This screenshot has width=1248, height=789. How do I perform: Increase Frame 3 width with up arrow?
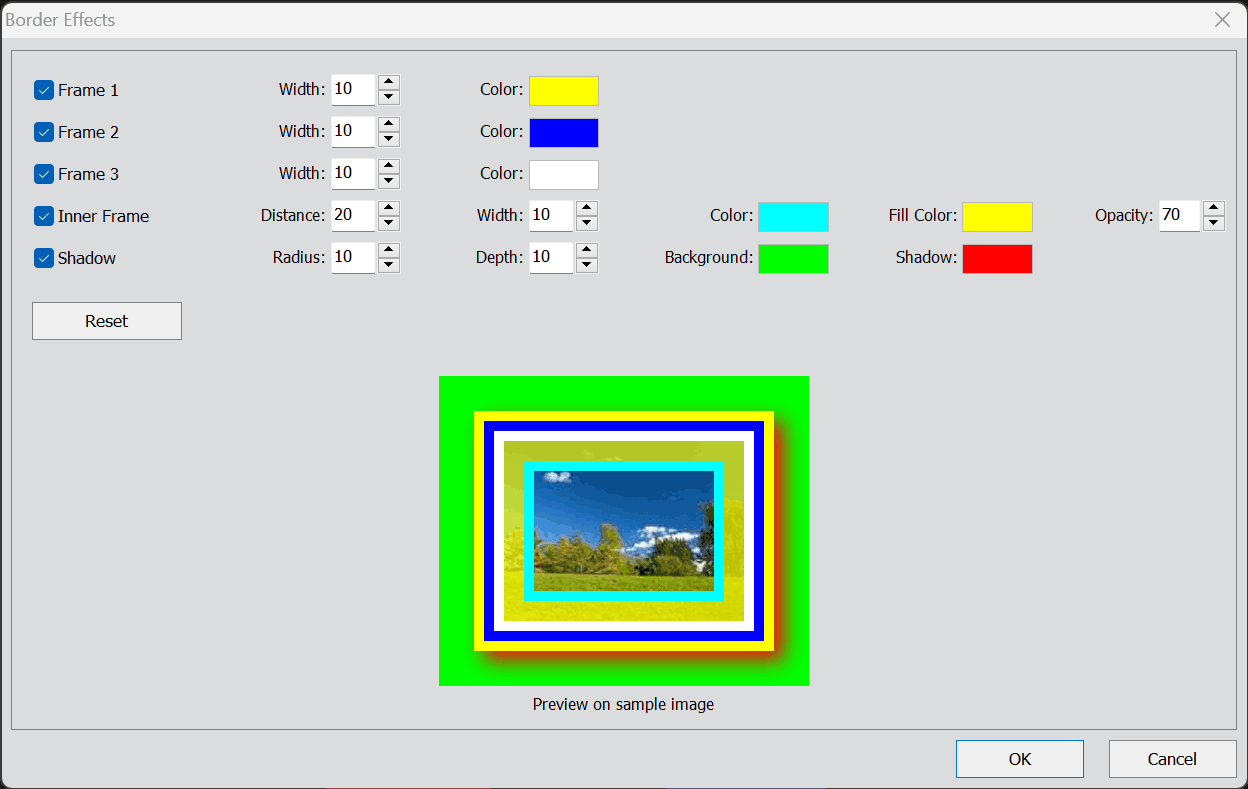(389, 166)
